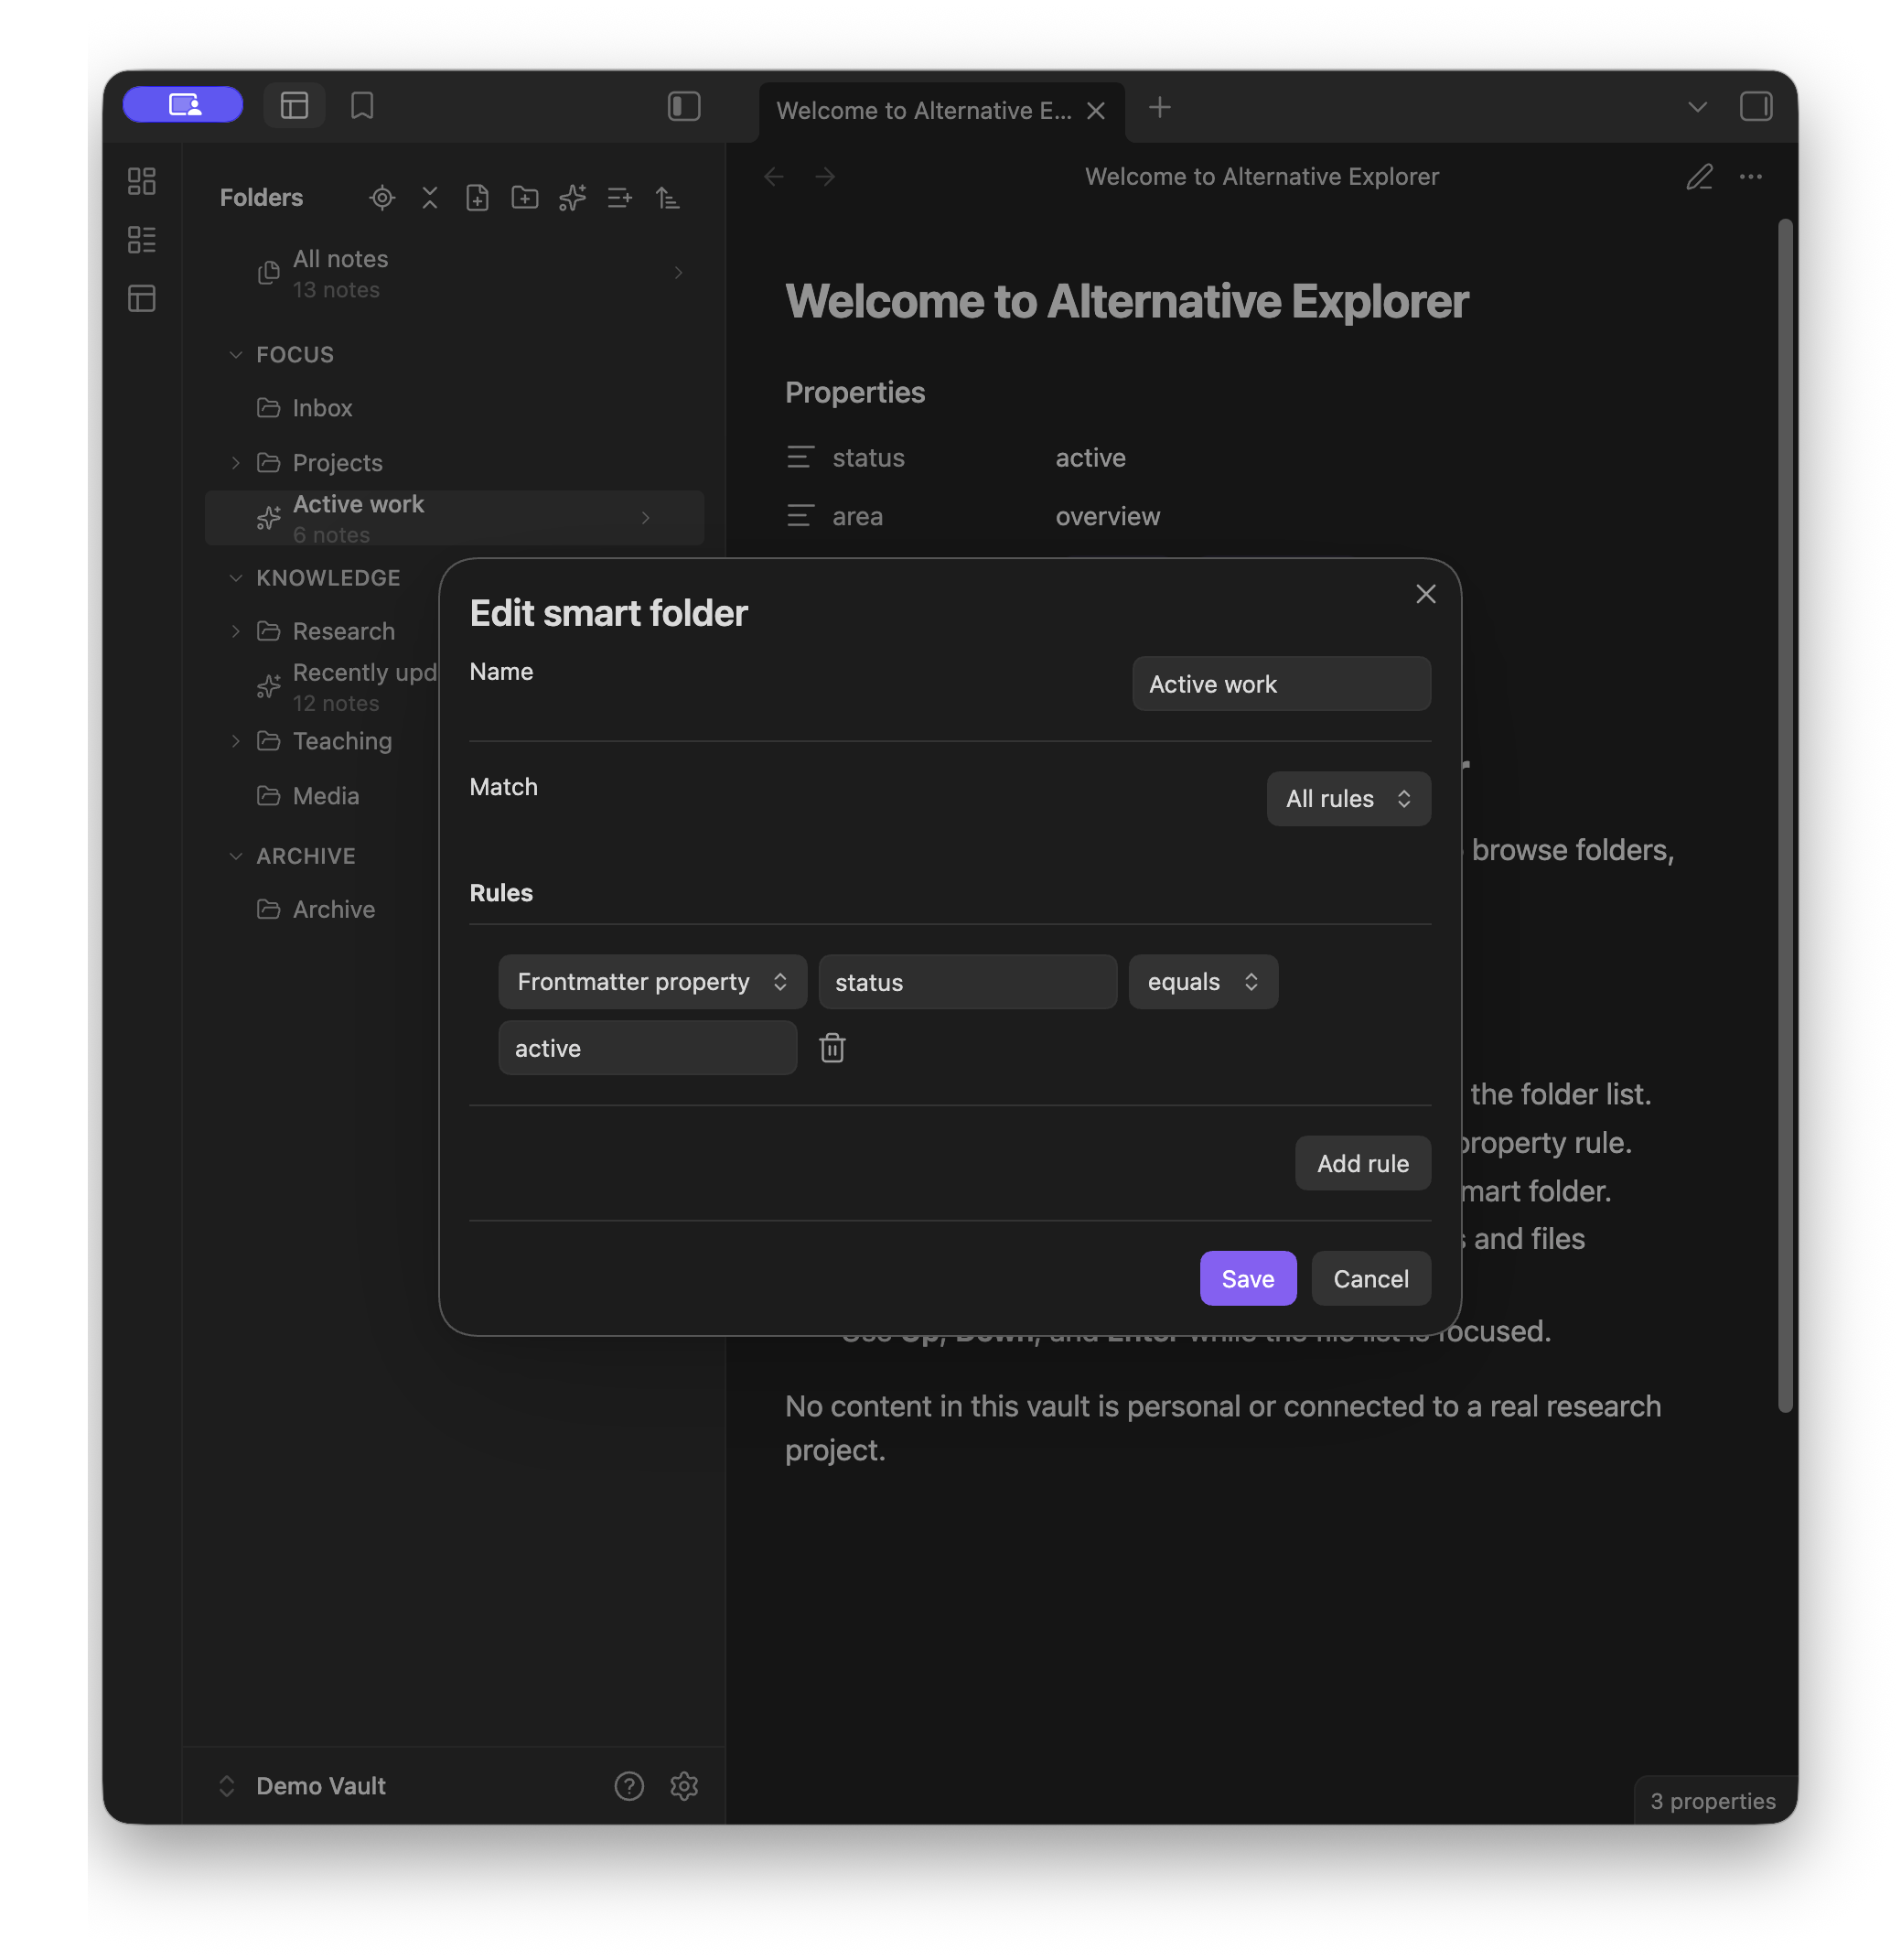Select the Inbox folder

[454, 408]
